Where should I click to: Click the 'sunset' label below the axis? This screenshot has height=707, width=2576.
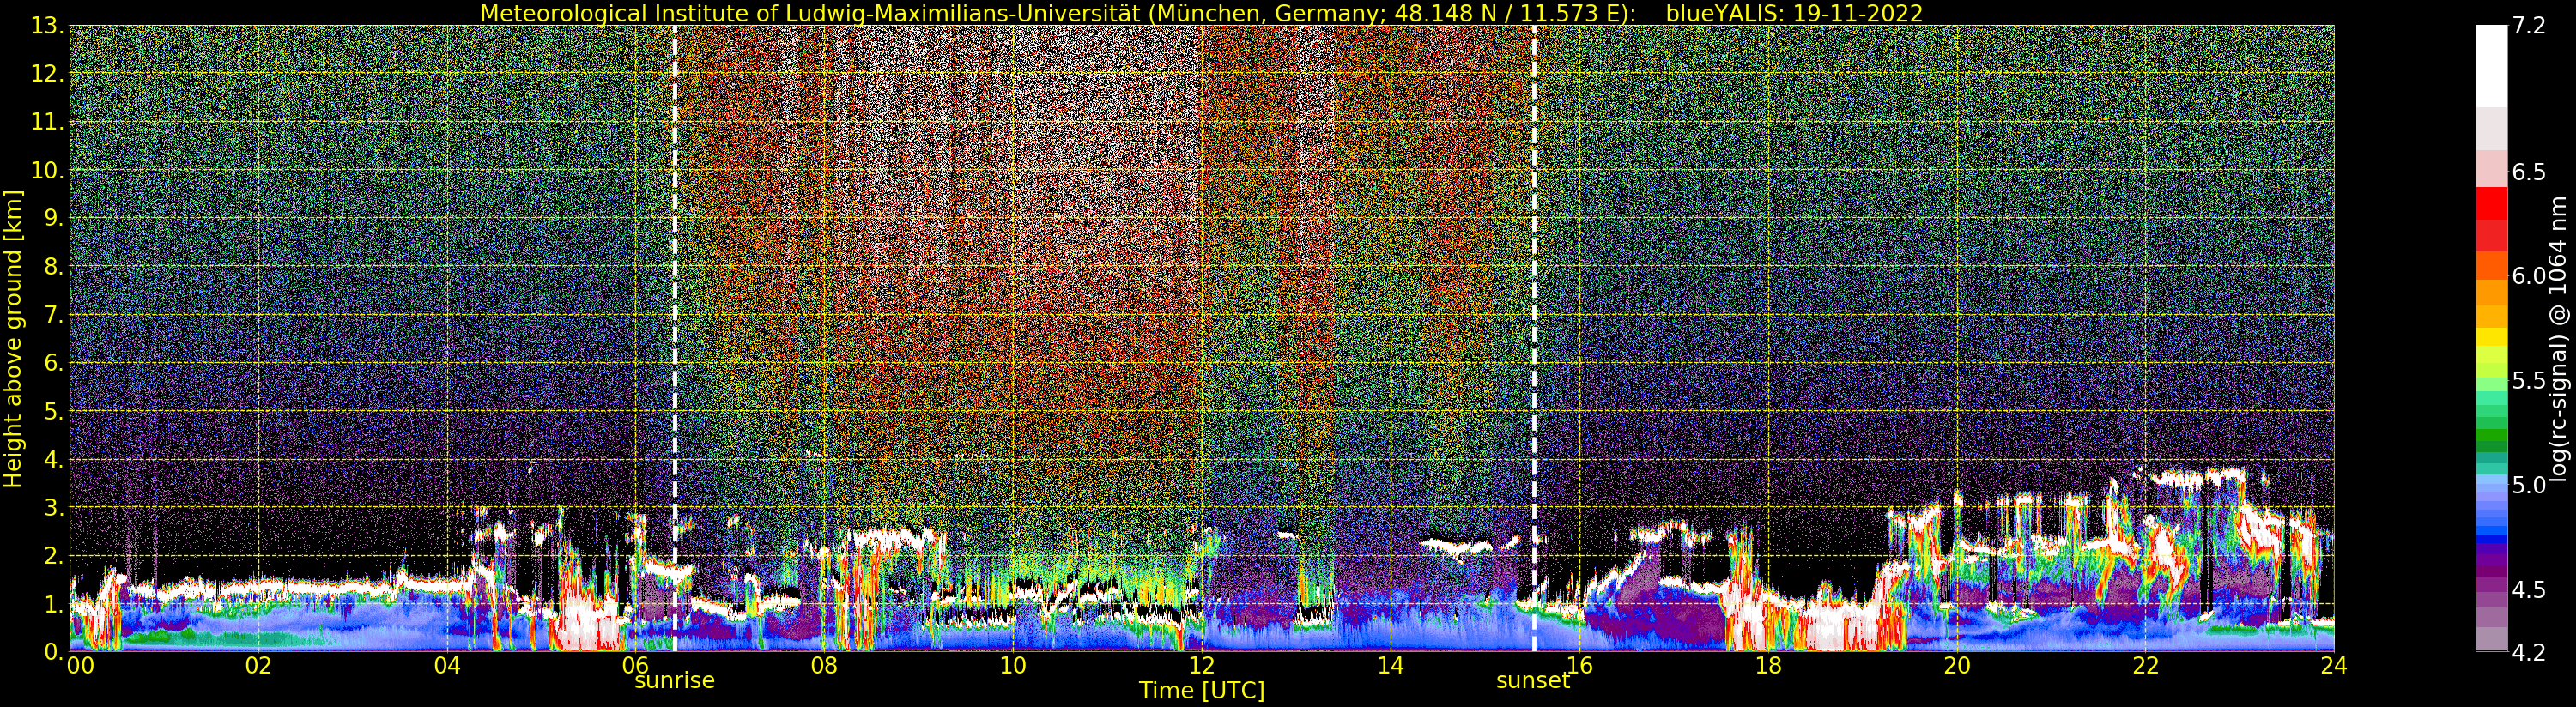coord(1533,681)
